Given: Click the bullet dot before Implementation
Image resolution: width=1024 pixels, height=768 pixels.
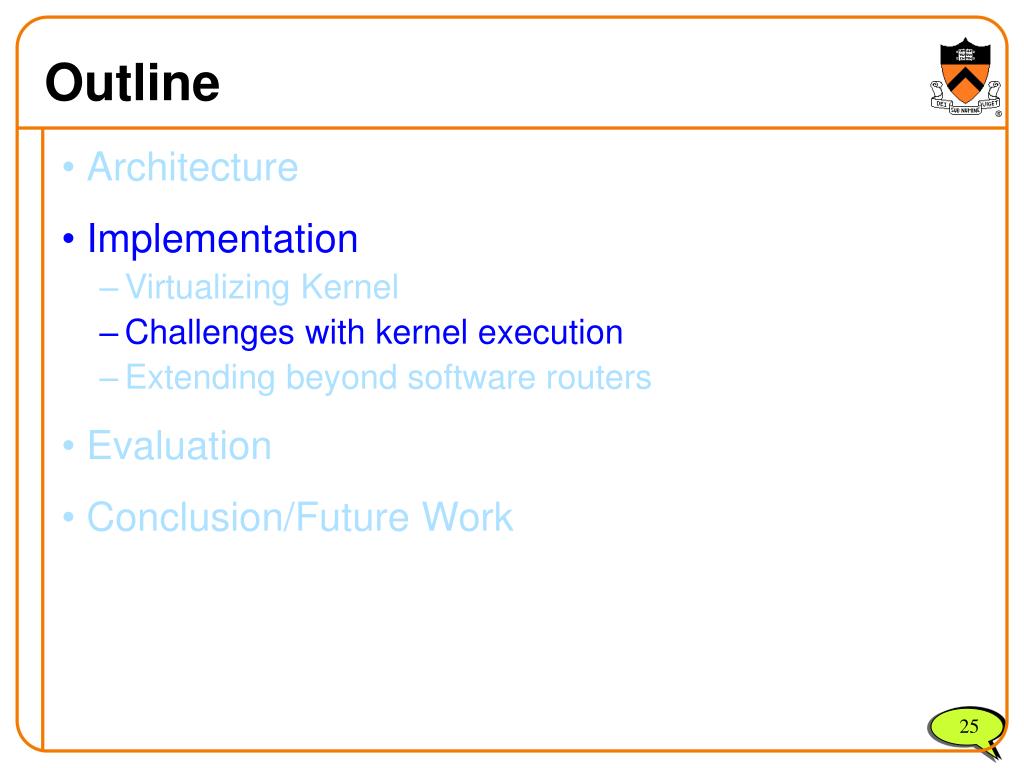Looking at the screenshot, I should pyautogui.click(x=69, y=239).
